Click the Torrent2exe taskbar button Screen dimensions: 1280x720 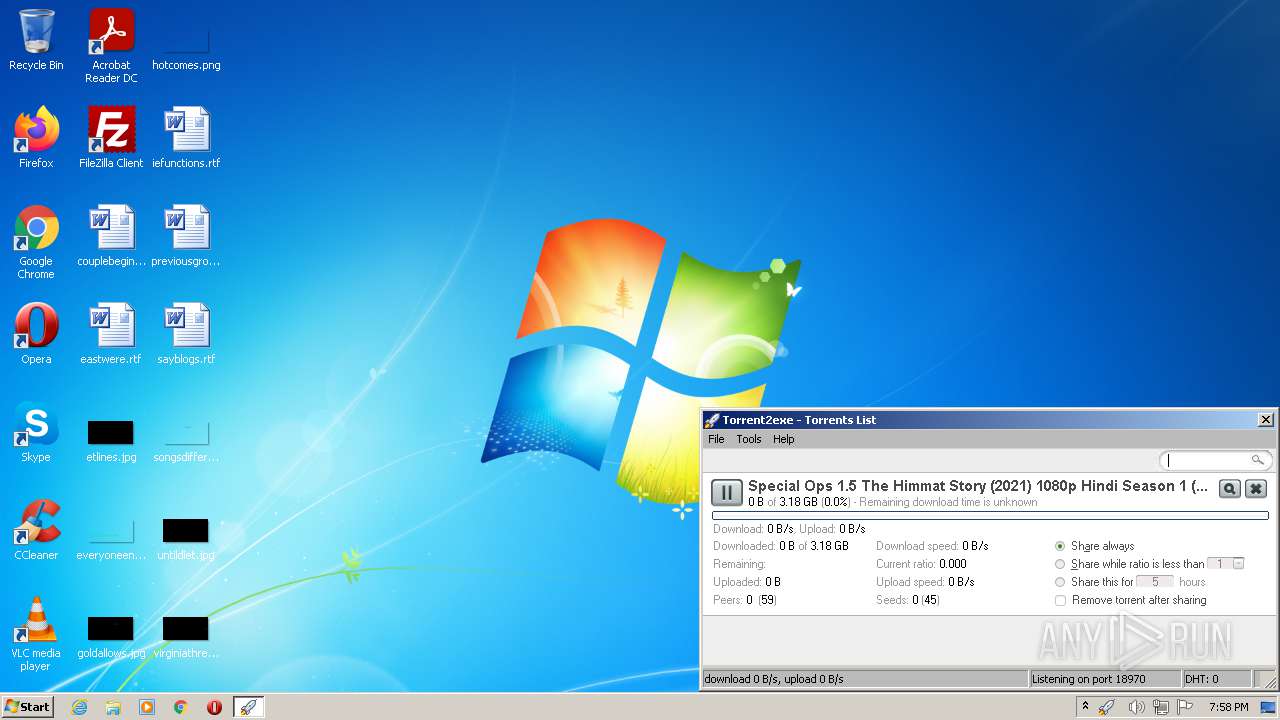(248, 707)
